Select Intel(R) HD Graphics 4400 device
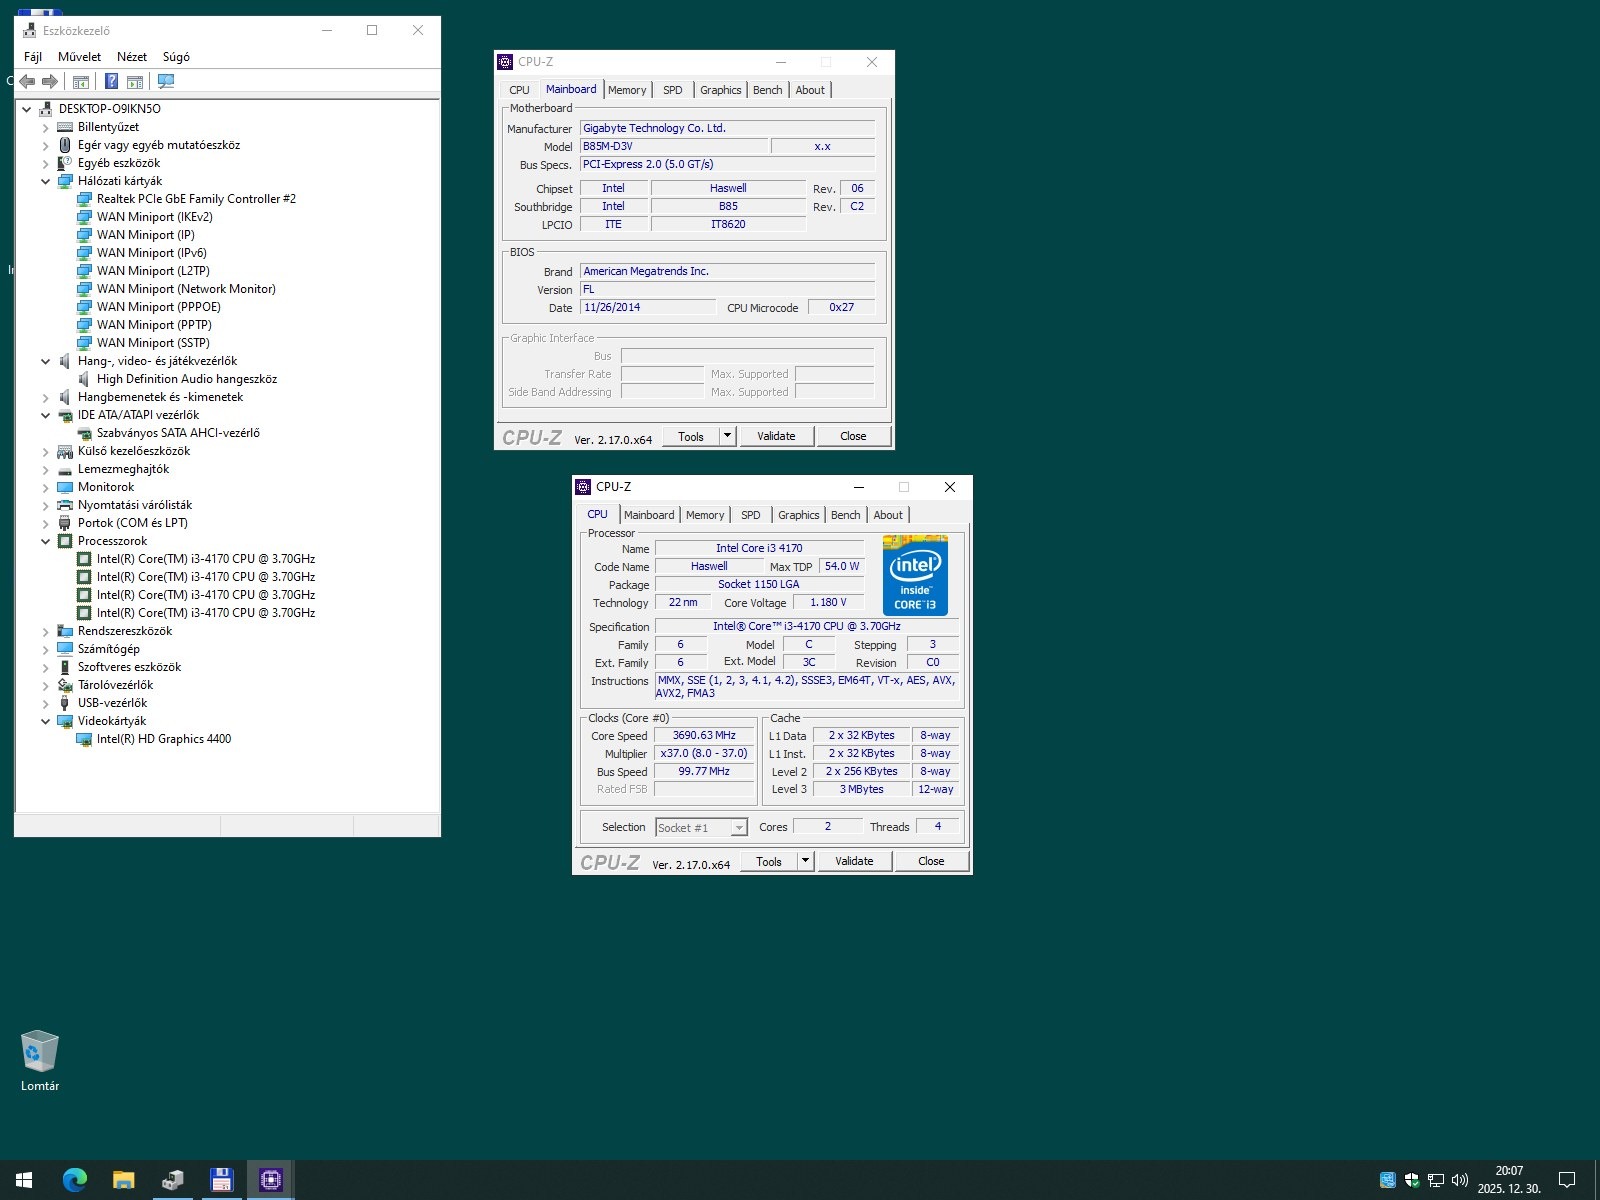 [x=164, y=739]
